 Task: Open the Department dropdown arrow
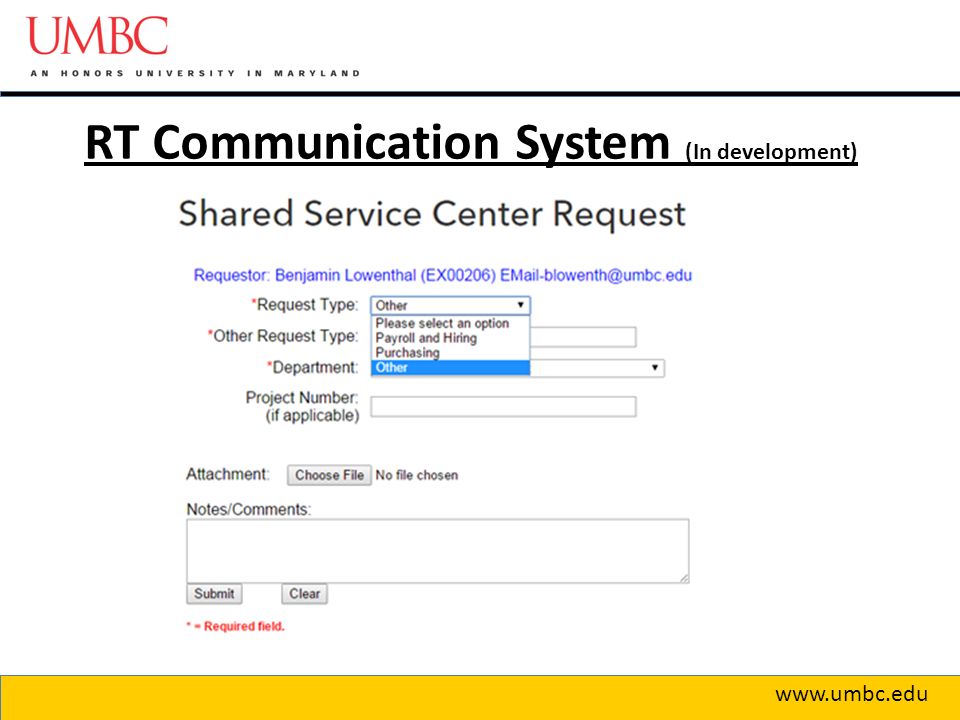click(x=654, y=367)
